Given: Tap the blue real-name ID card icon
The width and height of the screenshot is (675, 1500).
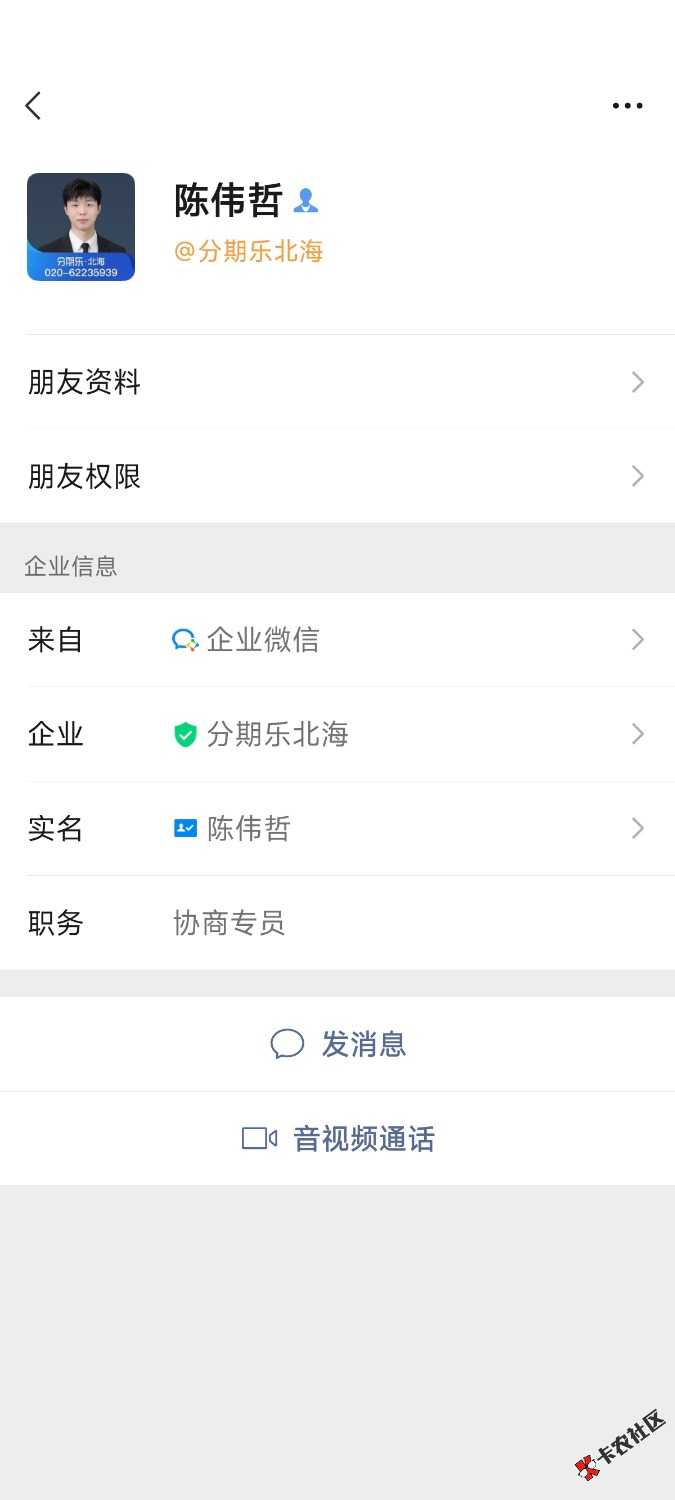Looking at the screenshot, I should click(x=185, y=828).
